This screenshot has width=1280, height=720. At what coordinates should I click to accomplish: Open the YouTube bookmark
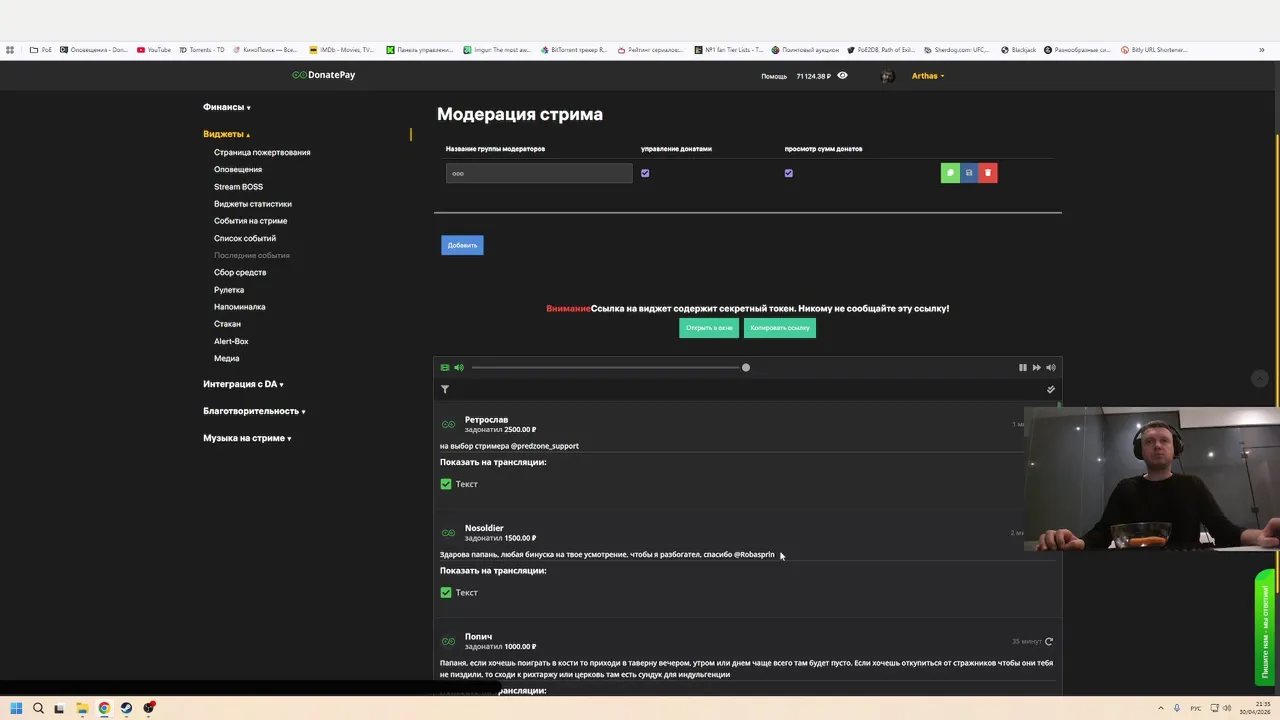154,50
